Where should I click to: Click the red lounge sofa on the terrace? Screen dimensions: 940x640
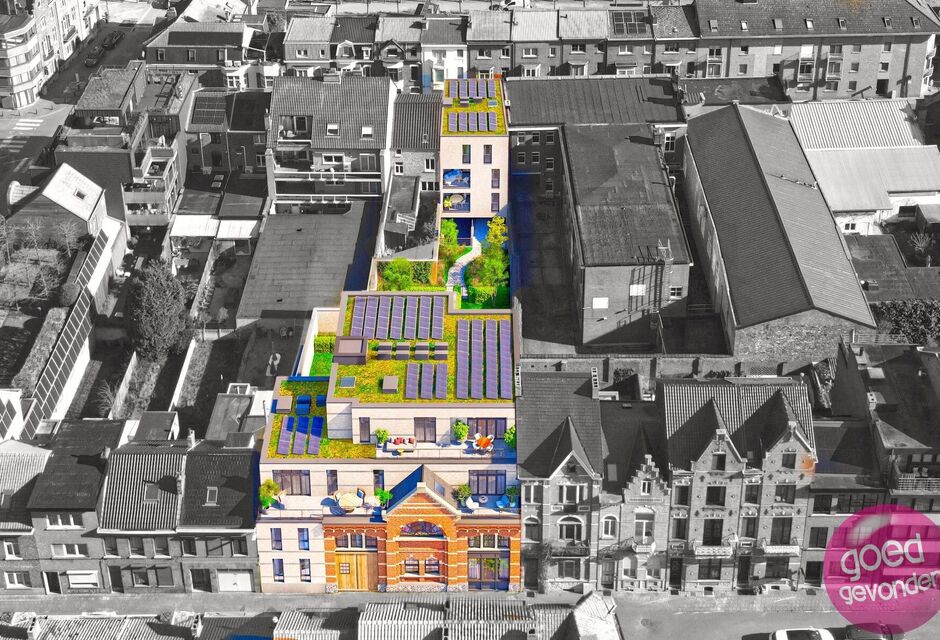click(x=402, y=442)
